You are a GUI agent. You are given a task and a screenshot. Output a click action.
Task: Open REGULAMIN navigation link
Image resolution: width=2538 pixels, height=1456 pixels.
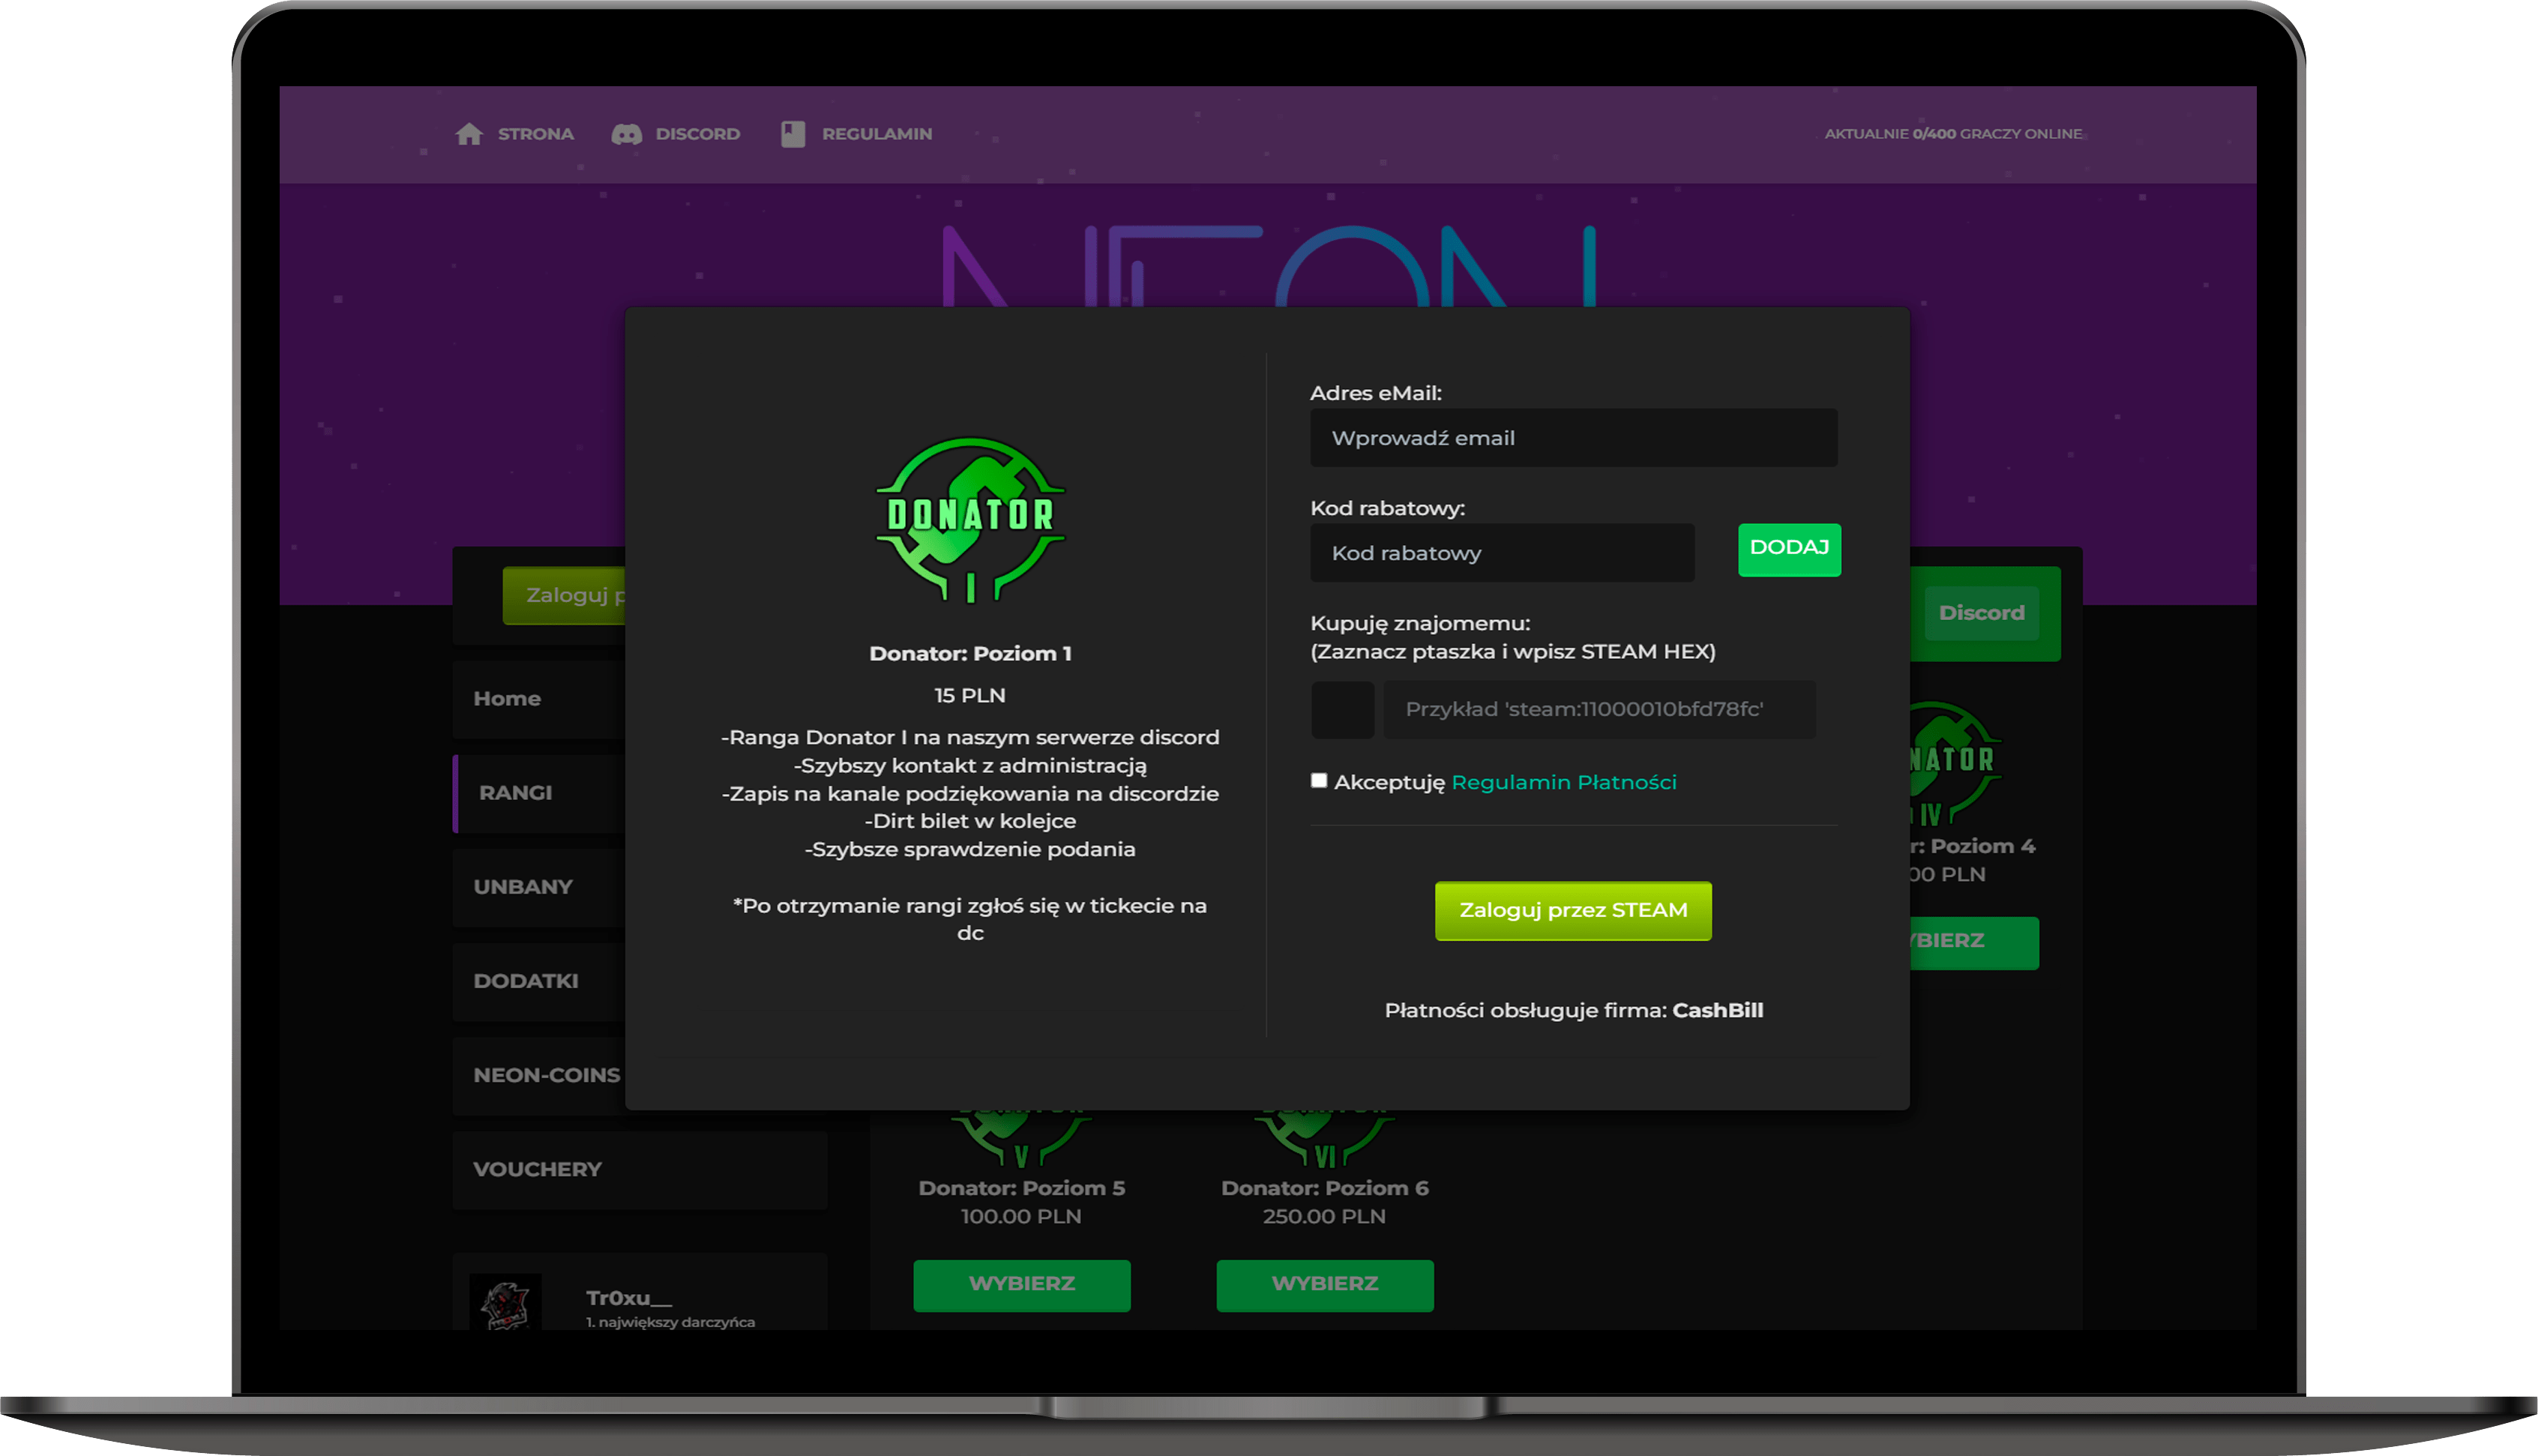[877, 134]
